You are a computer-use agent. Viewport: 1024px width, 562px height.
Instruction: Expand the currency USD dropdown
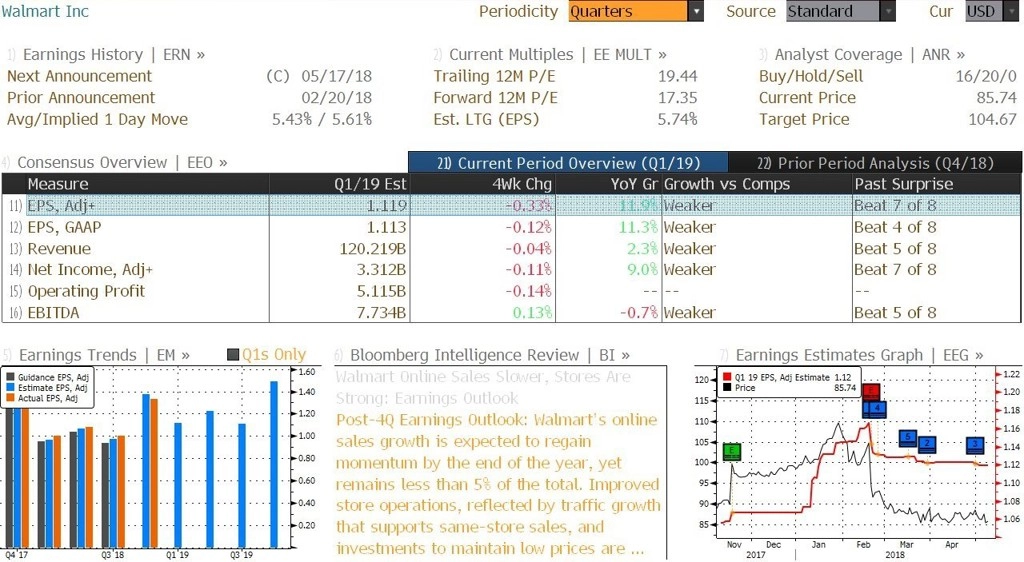(x=1011, y=11)
